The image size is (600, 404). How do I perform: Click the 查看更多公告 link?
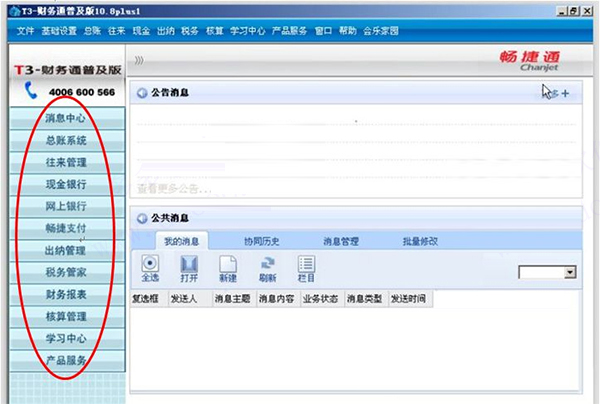click(x=174, y=189)
